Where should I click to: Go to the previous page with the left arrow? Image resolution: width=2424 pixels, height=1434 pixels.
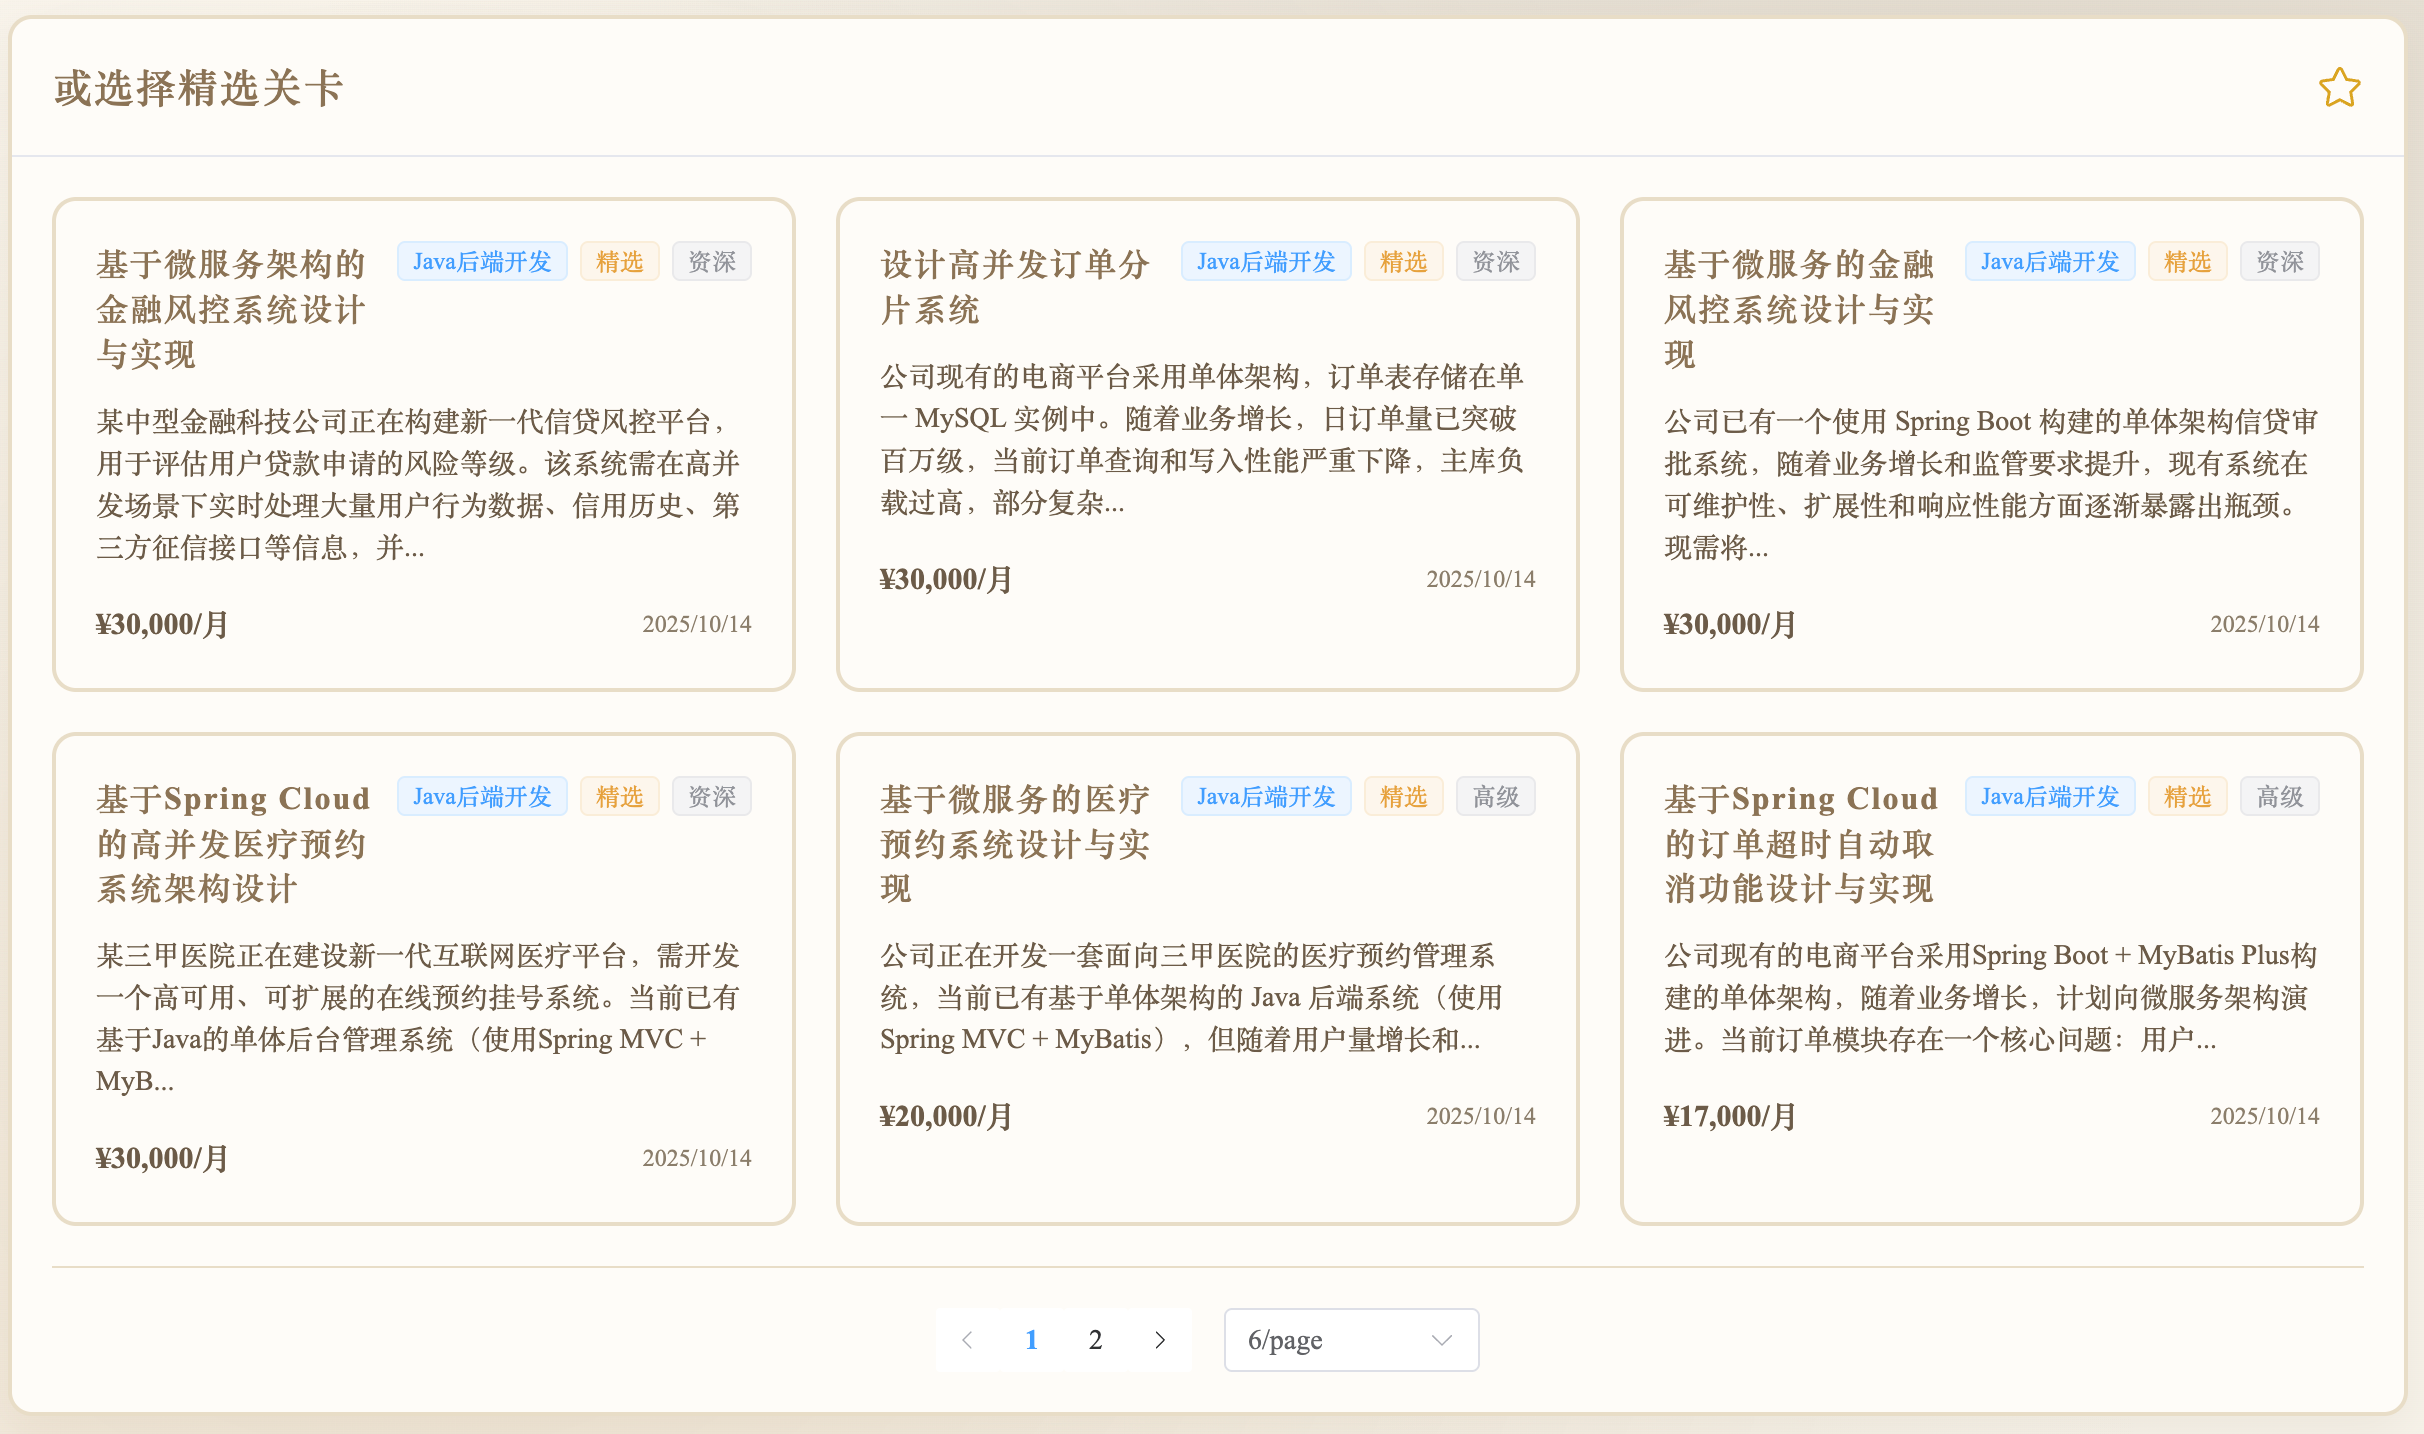(967, 1340)
